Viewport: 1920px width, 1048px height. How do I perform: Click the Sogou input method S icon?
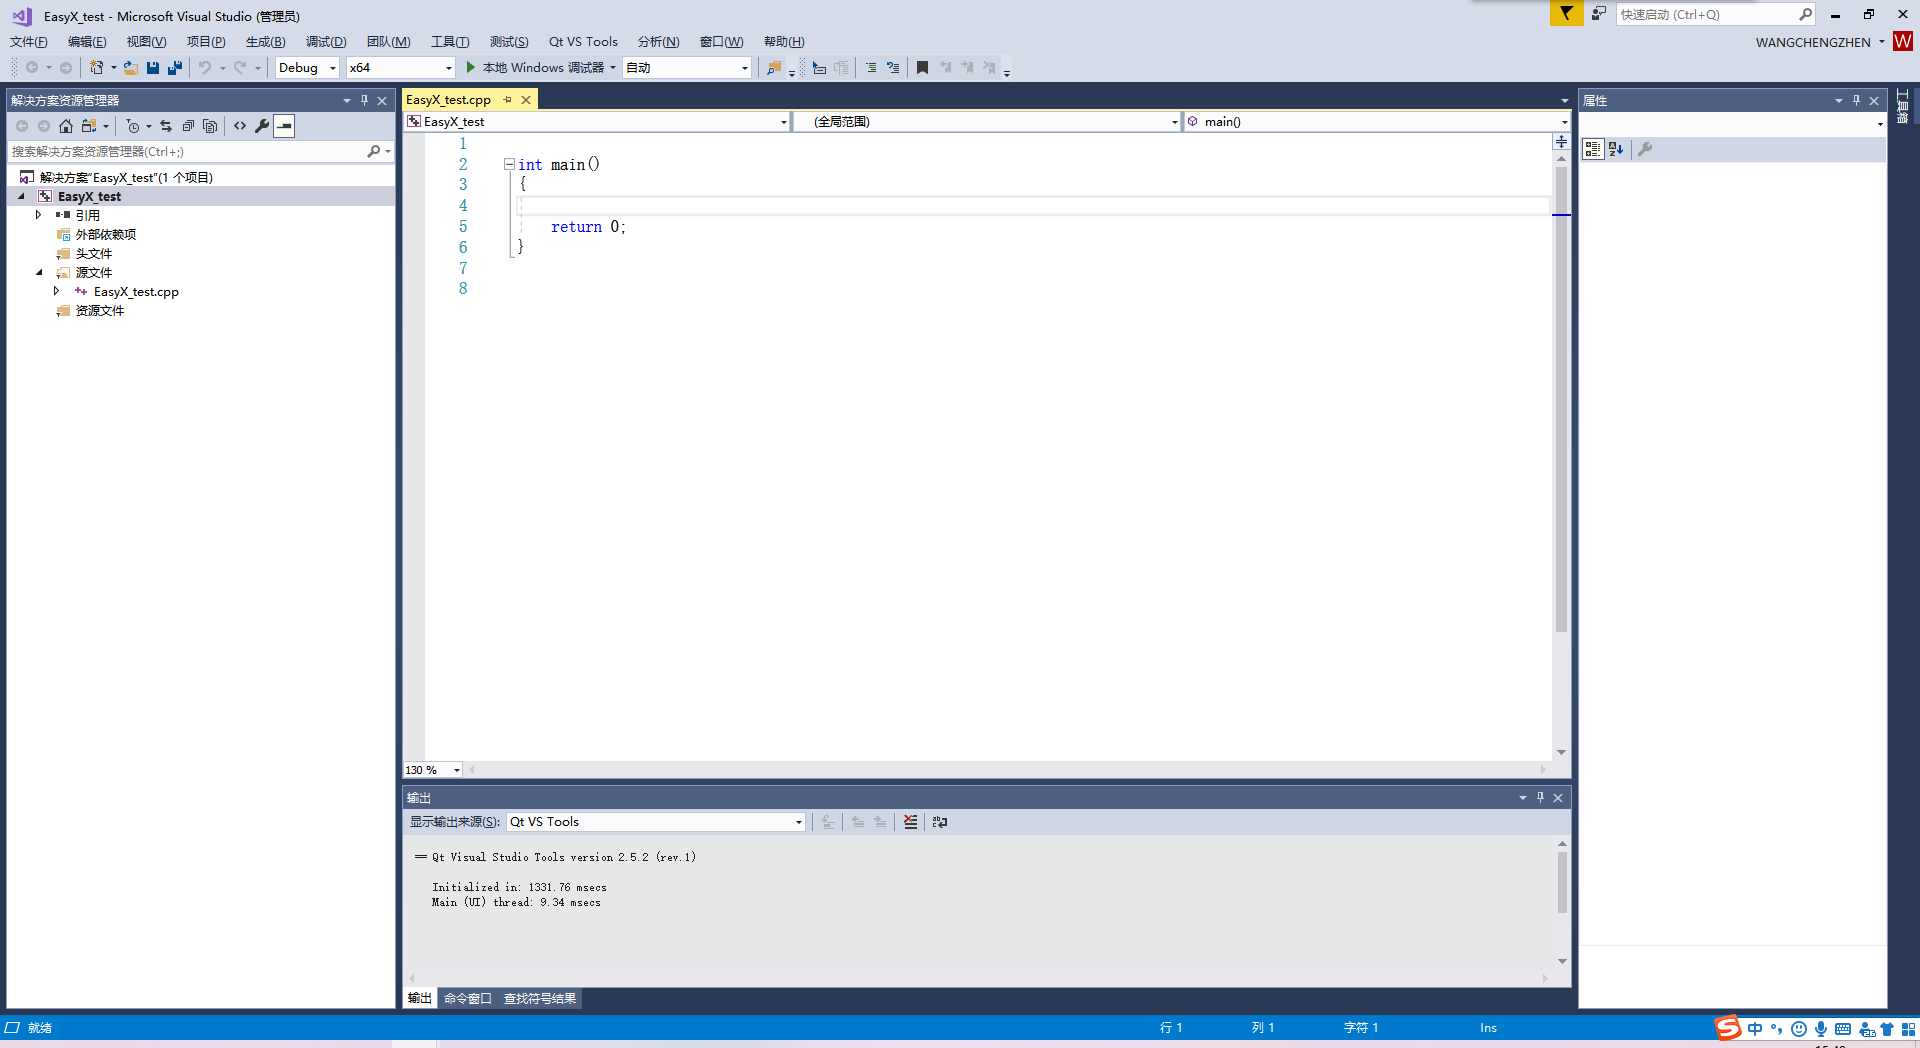coord(1728,1028)
